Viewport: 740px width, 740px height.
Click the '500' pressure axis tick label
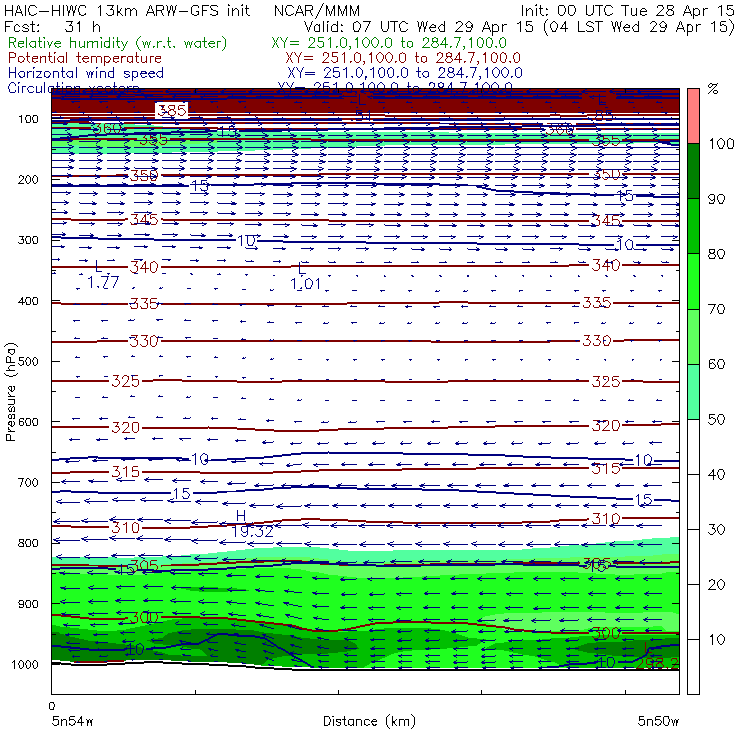(x=30, y=362)
